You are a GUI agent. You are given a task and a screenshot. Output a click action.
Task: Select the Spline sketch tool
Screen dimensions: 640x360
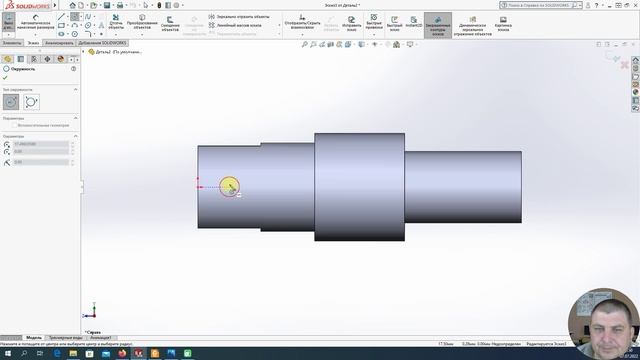[x=88, y=17]
